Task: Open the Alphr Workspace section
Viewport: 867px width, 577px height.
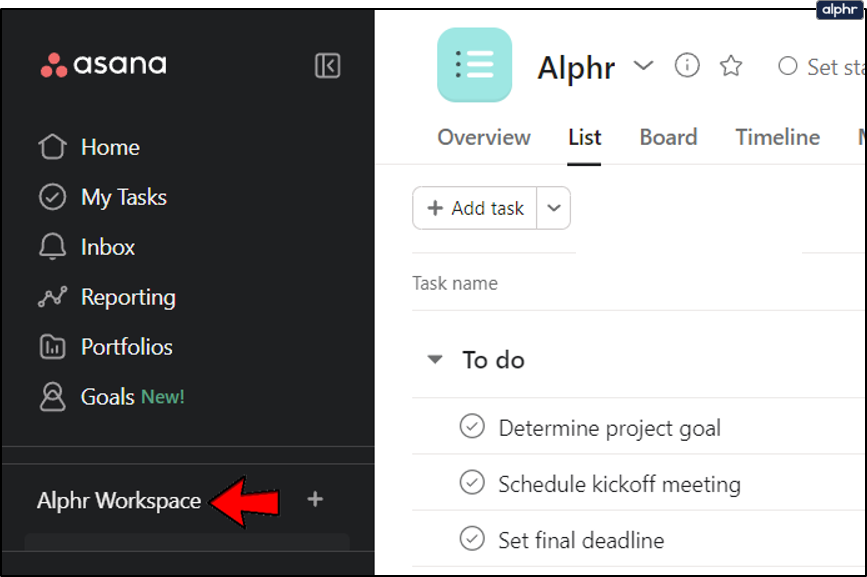Action: point(119,500)
